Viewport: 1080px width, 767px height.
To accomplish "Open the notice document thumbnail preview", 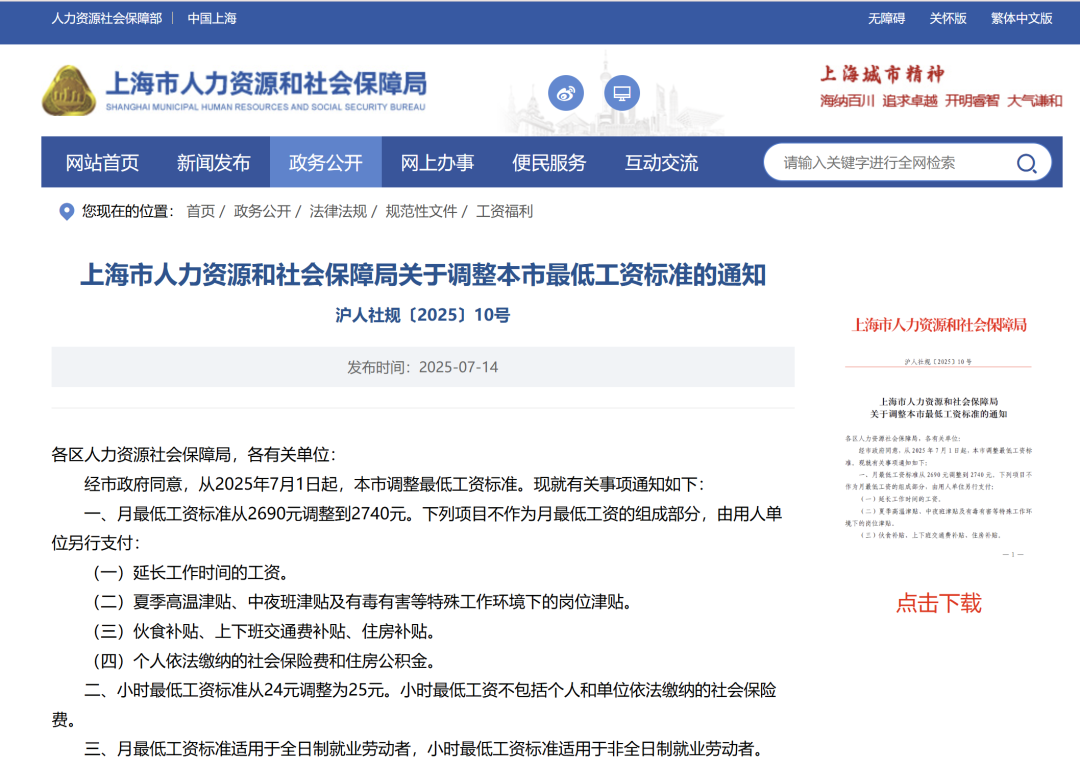I will point(938,440).
